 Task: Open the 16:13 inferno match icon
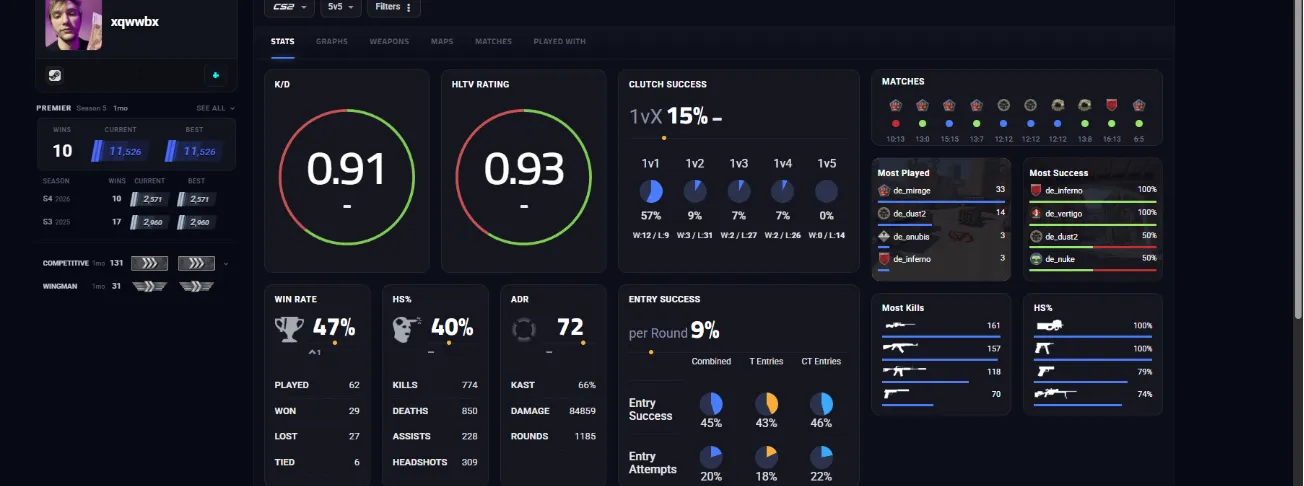pyautogui.click(x=1111, y=105)
